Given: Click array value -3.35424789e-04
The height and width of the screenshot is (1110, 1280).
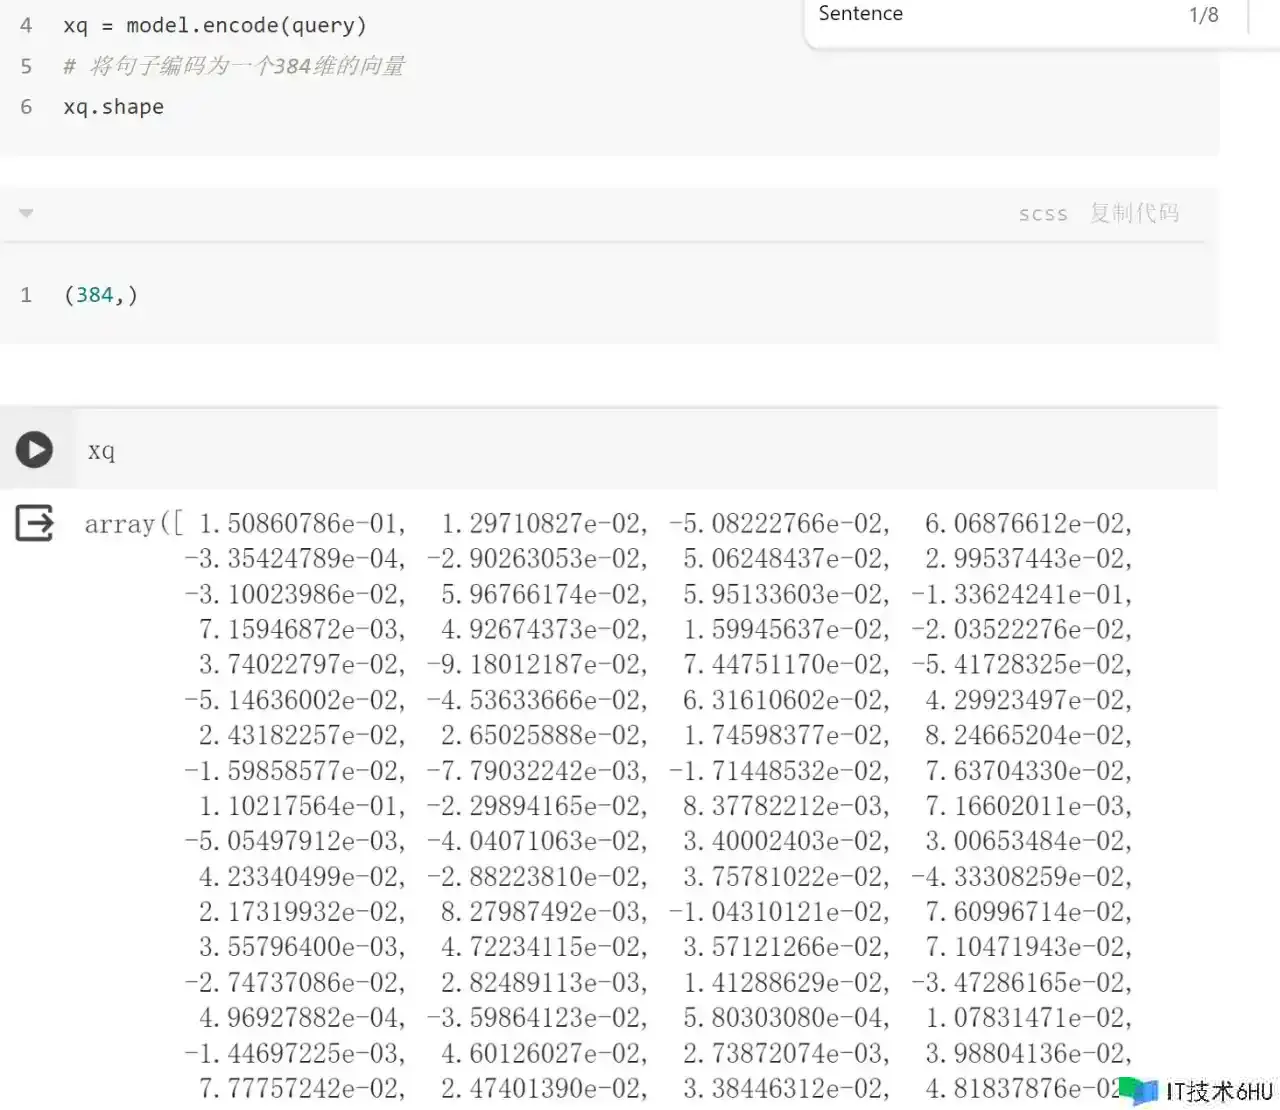Looking at the screenshot, I should [x=294, y=558].
